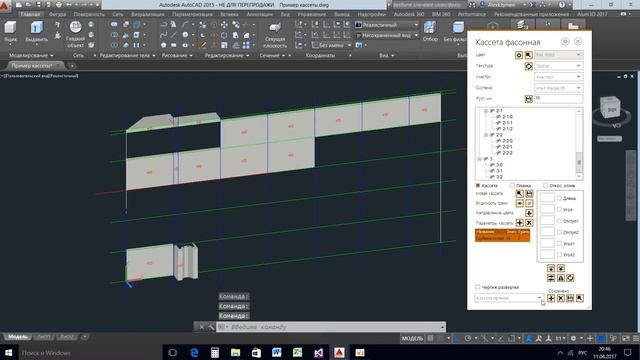Click the magnifier icon for Новая кассета
The image size is (640, 360).
(519, 193)
